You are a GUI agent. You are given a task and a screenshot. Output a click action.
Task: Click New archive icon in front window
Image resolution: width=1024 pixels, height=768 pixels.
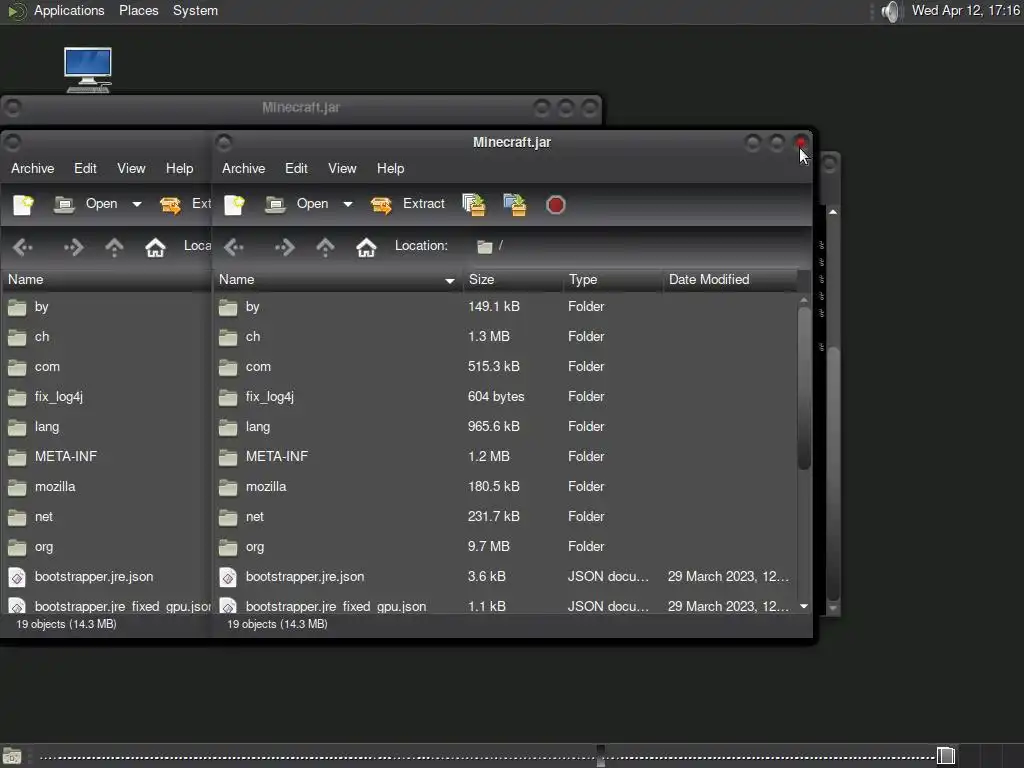[234, 204]
